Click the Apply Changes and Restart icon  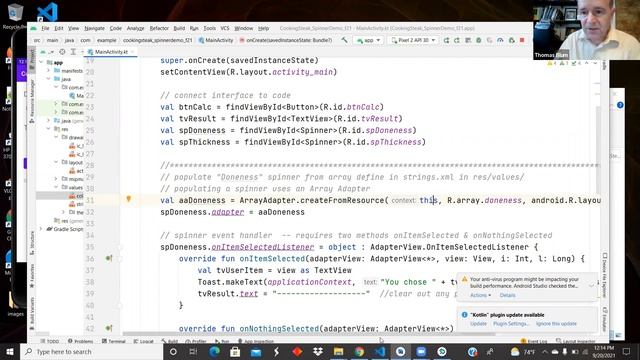pos(446,40)
